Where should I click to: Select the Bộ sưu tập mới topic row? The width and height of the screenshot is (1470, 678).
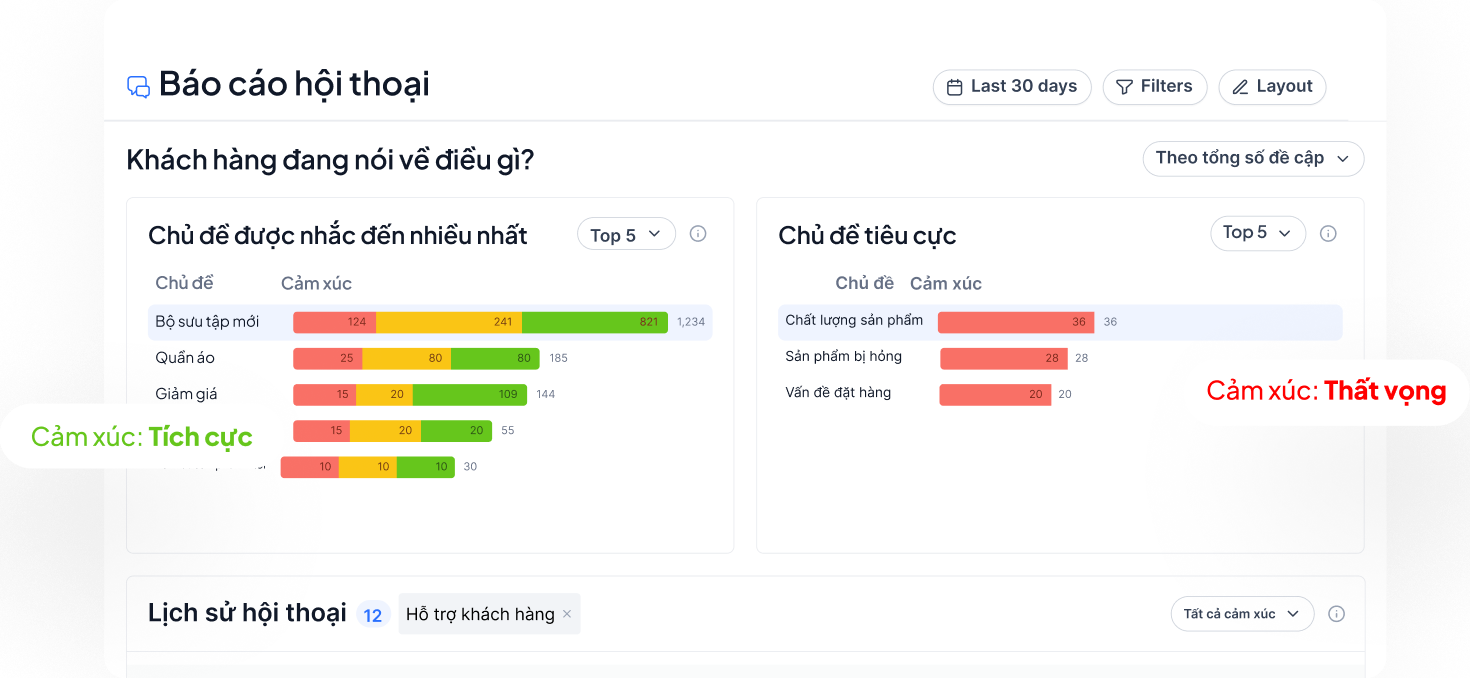[x=207, y=322]
